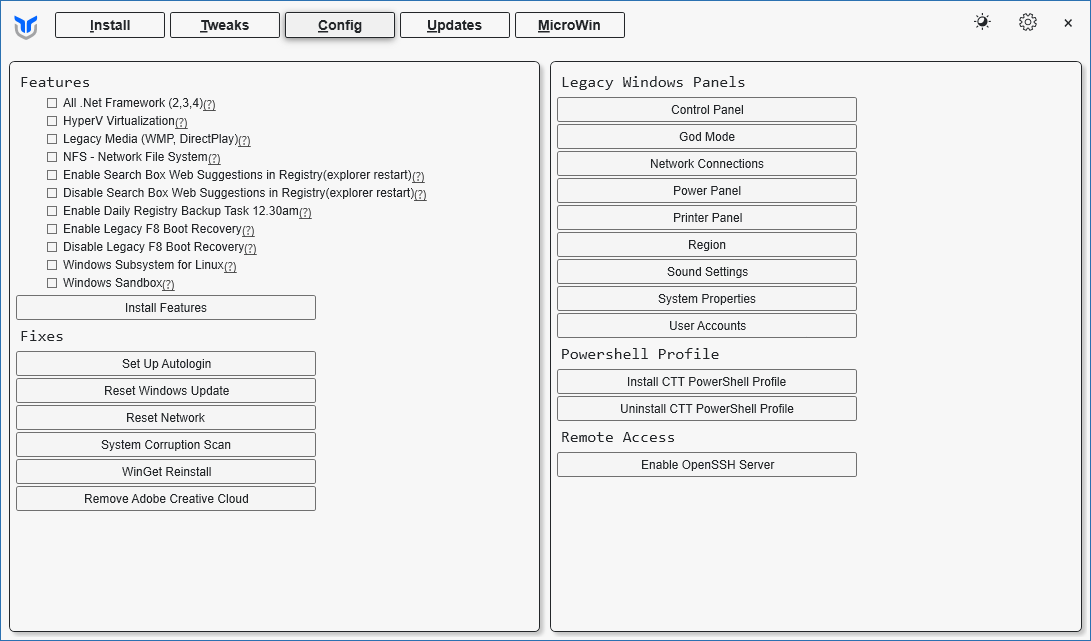The height and width of the screenshot is (641, 1091).
Task: Open the settings gear icon
Action: coord(1028,22)
